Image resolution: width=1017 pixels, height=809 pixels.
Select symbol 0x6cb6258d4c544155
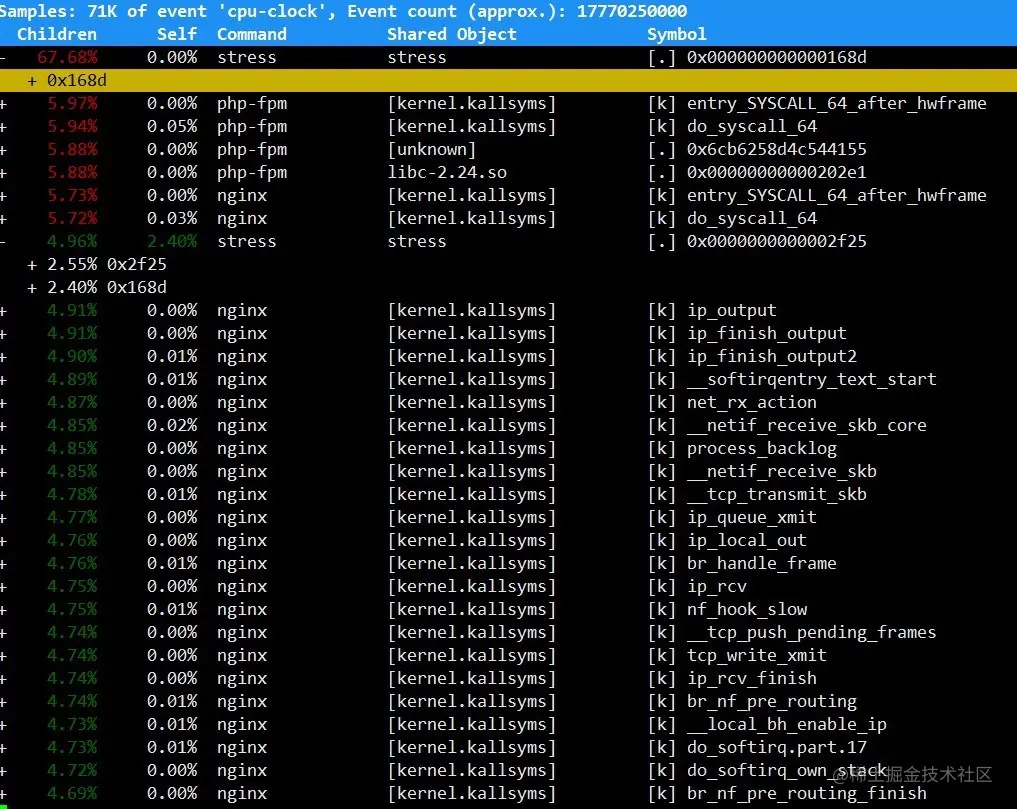[x=776, y=150]
